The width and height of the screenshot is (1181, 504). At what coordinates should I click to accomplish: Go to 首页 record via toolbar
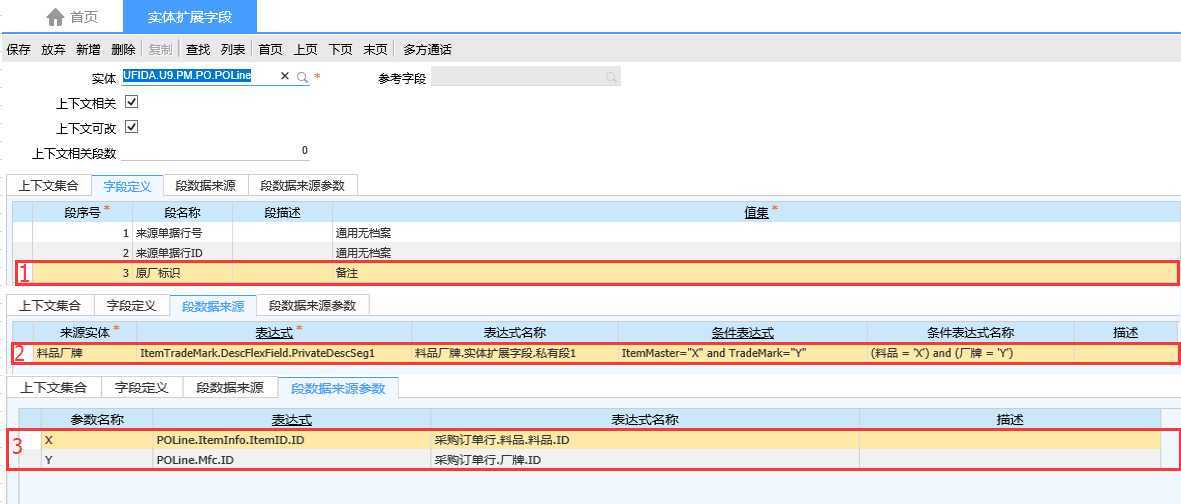point(270,50)
